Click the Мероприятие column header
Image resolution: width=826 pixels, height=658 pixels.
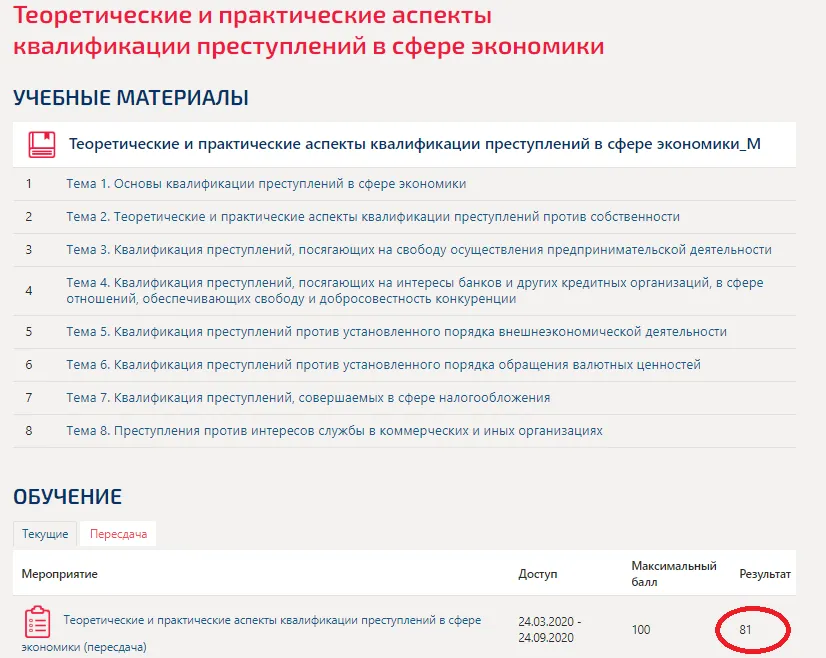tap(60, 574)
